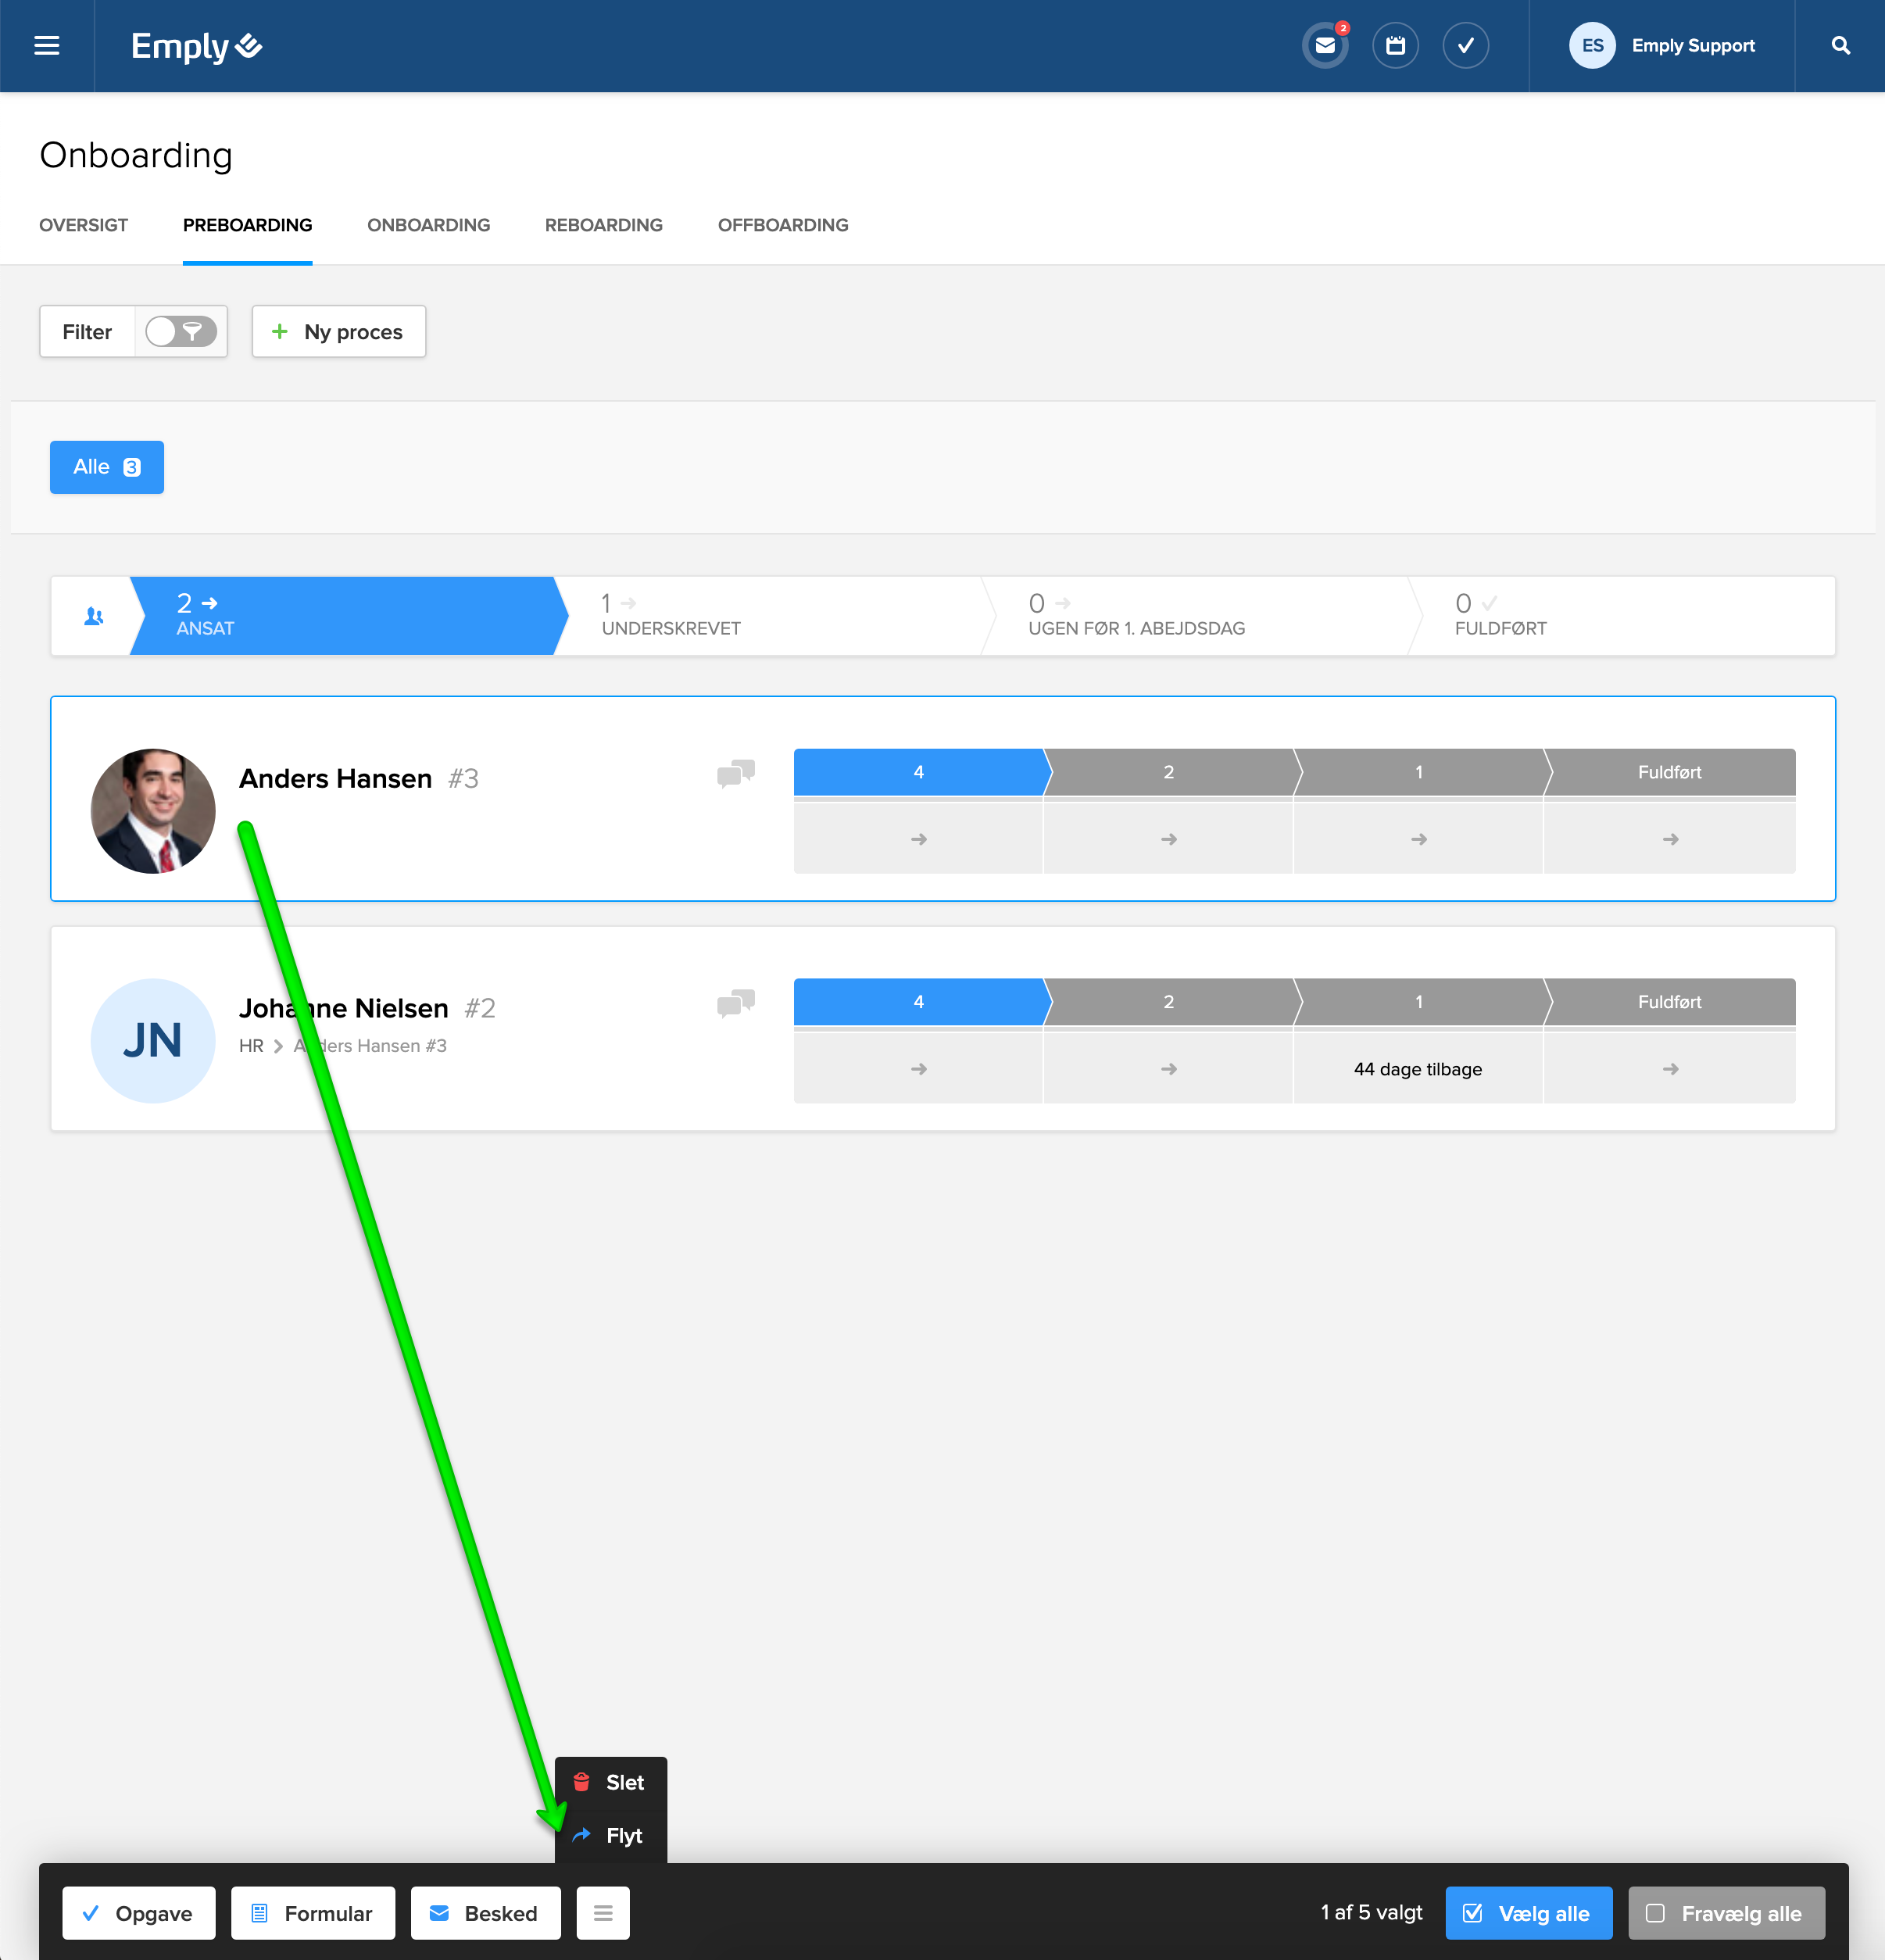Open the more actions list button

[x=603, y=1913]
